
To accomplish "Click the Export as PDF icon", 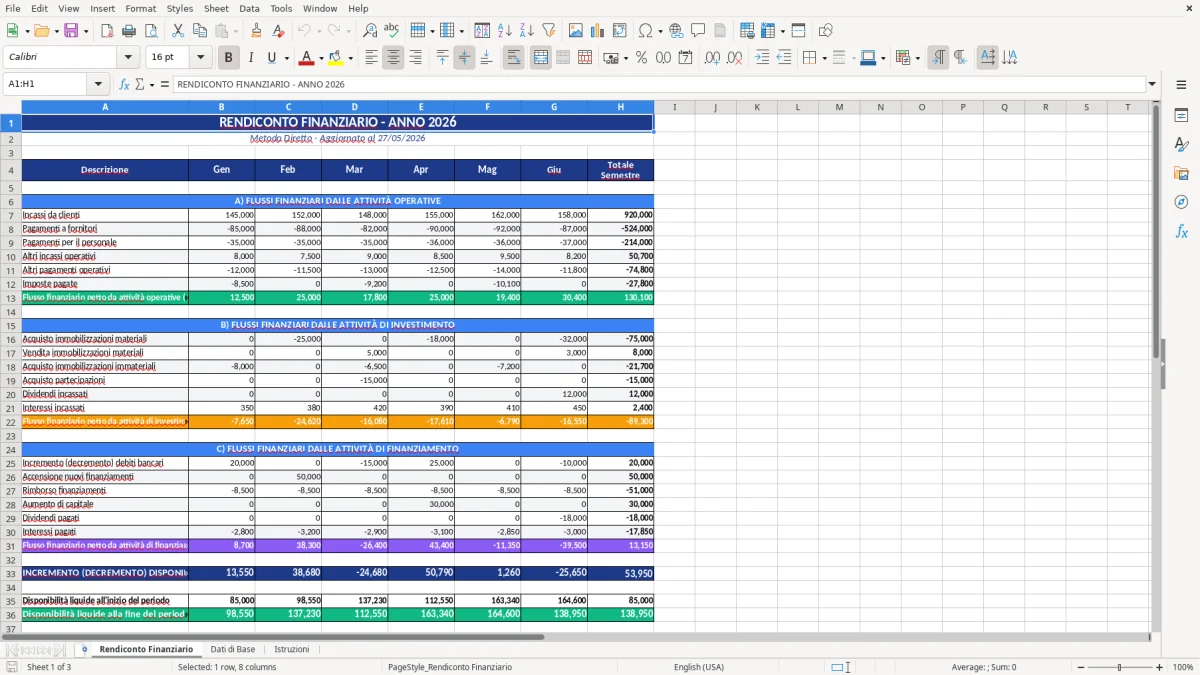I will tap(106, 31).
